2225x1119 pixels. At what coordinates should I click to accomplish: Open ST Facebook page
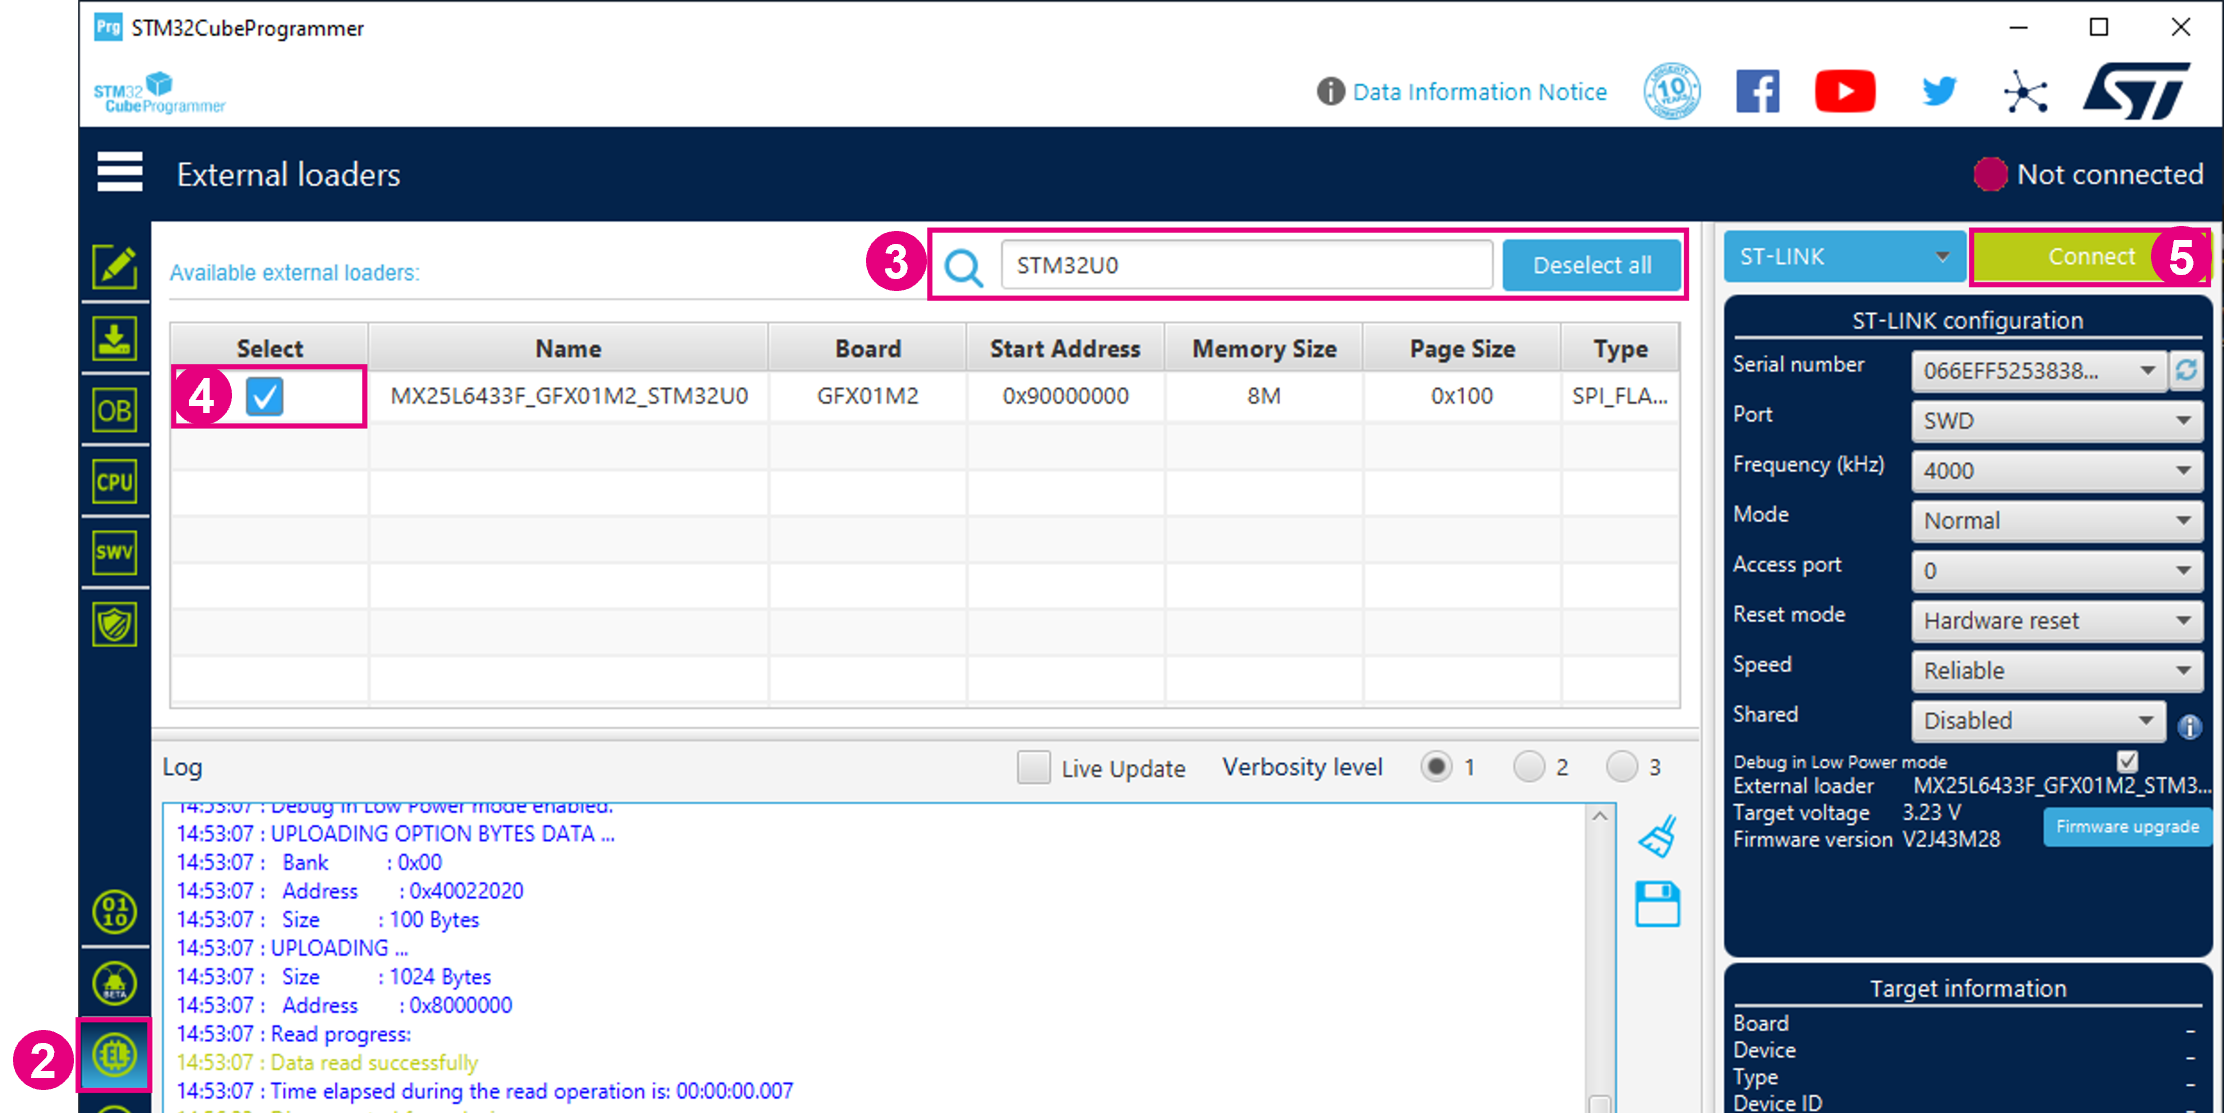tap(1758, 92)
